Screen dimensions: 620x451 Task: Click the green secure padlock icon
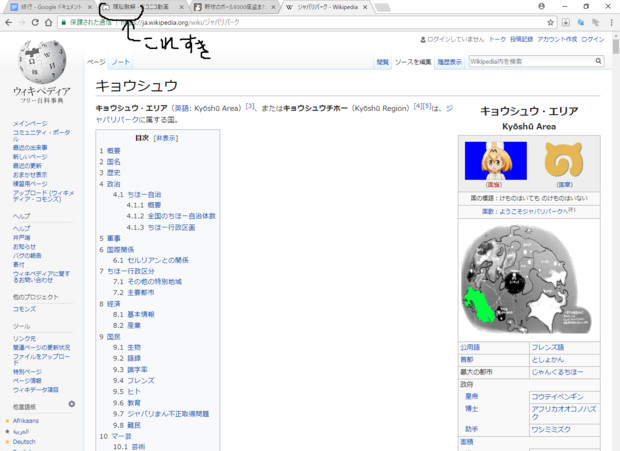pos(65,21)
